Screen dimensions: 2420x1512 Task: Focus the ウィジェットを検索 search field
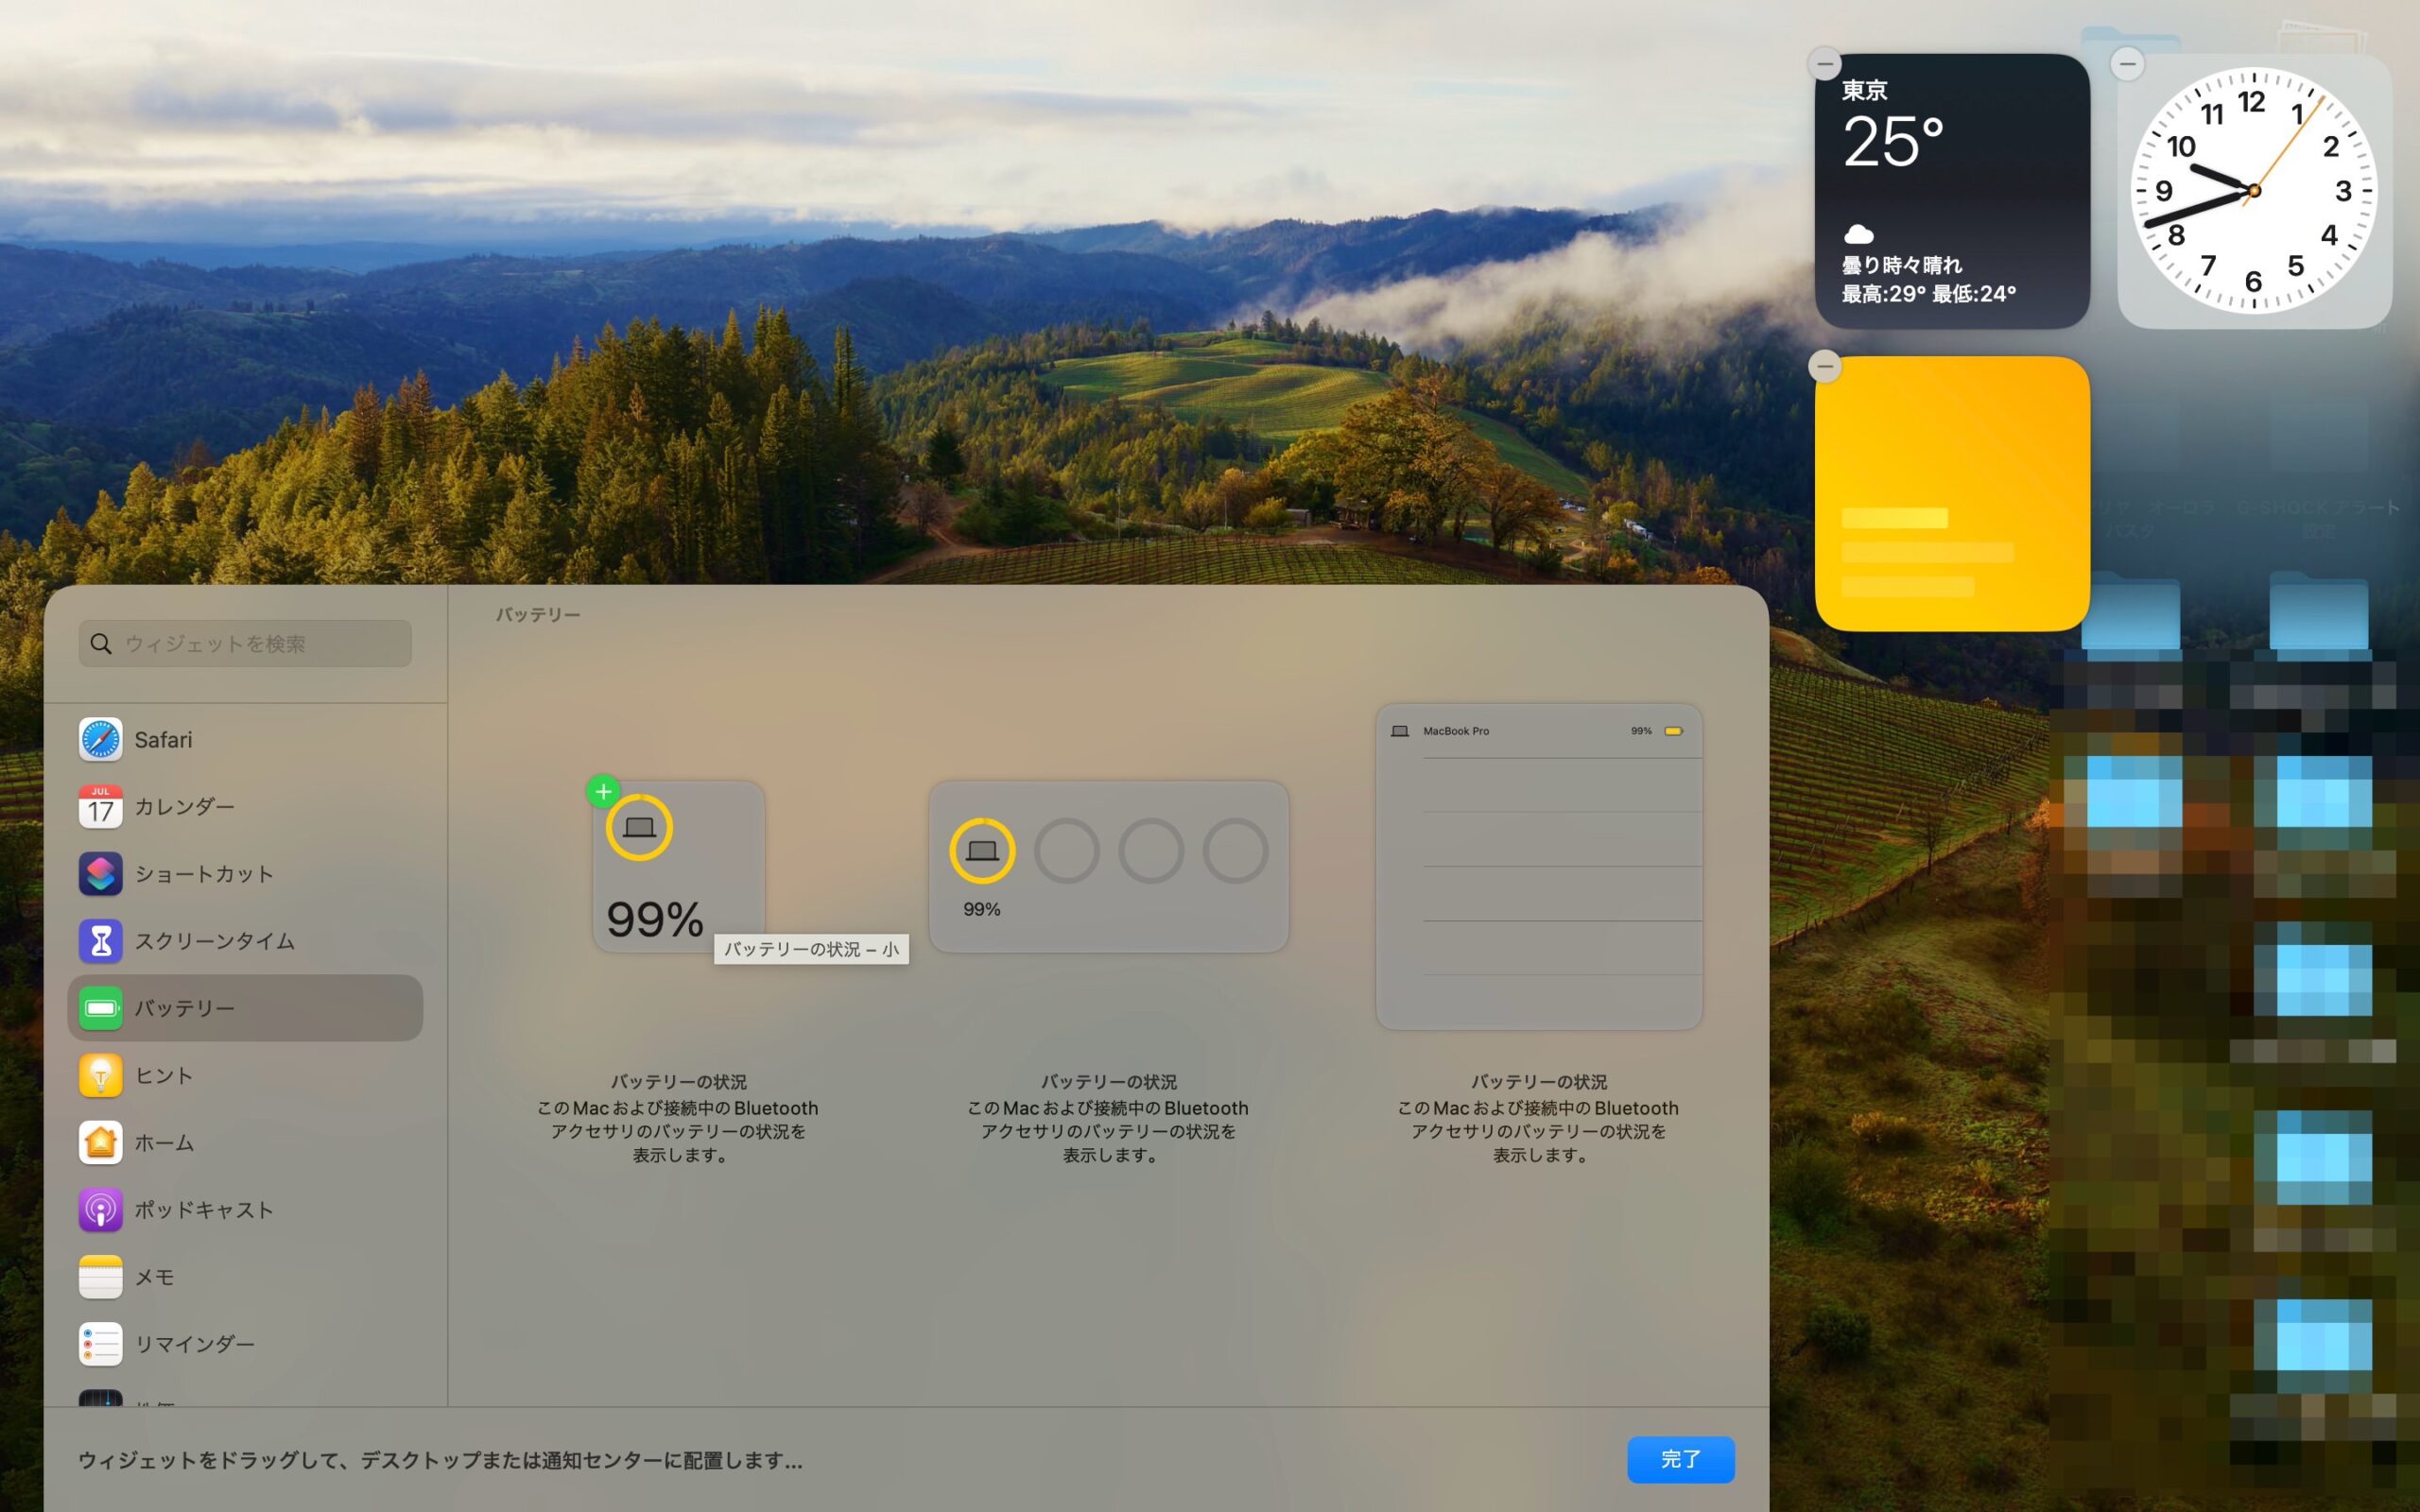click(245, 643)
